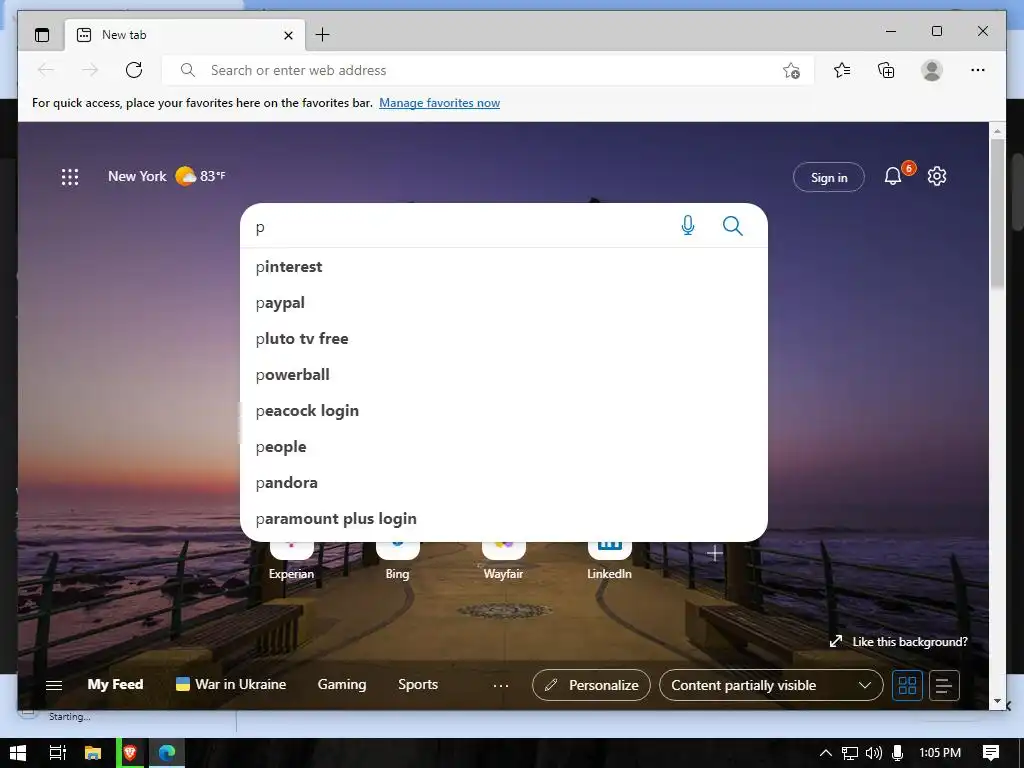
Task: Click the page vertical scrollbar thumb
Action: [x=997, y=214]
